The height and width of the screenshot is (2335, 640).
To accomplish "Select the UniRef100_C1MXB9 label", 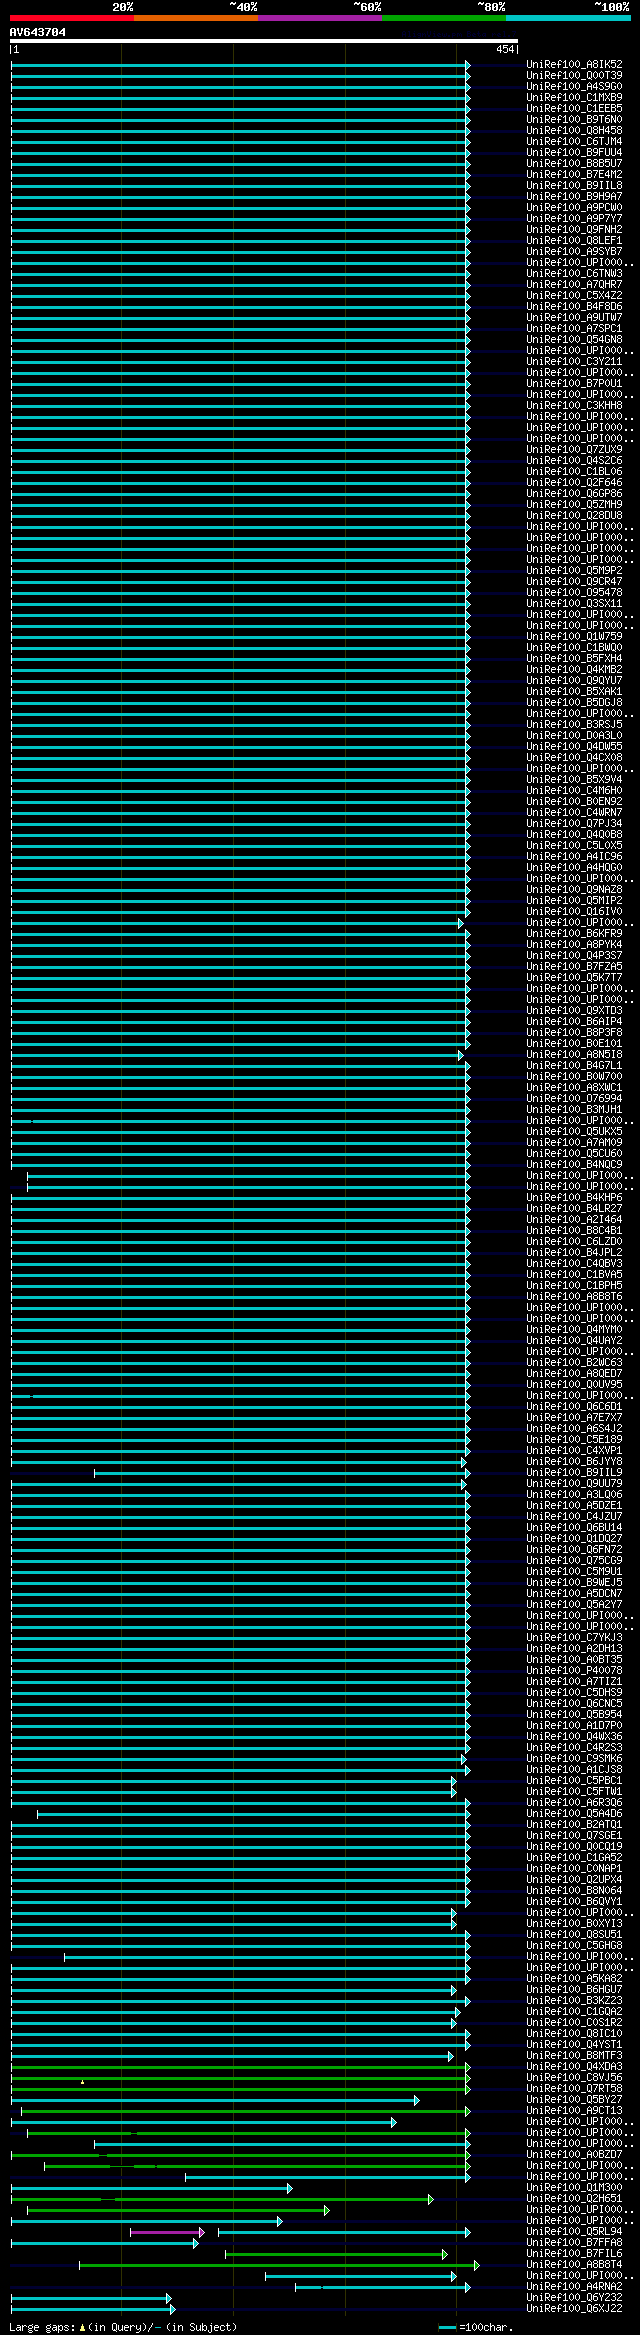I will coord(574,98).
